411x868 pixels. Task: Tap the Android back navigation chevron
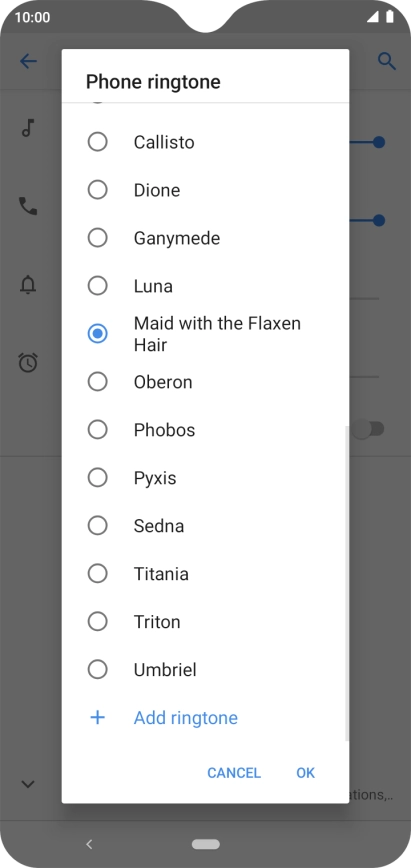click(89, 844)
